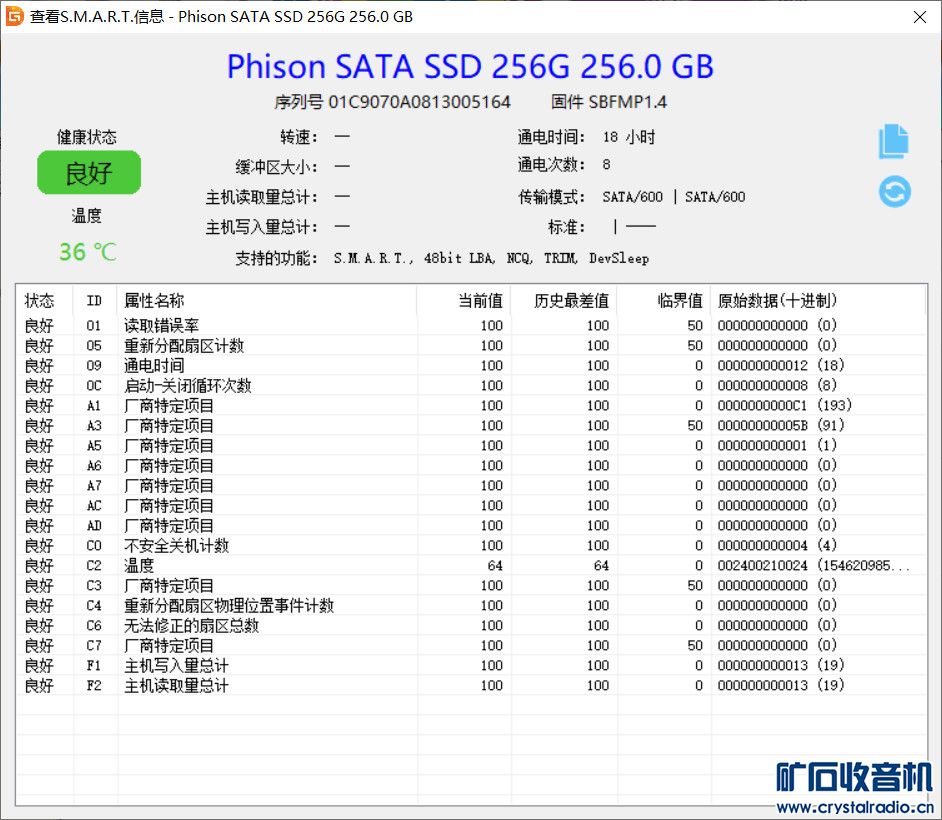The image size is (942, 820).
Task: Select the 重新分配扇区计数 row
Action: [471, 345]
